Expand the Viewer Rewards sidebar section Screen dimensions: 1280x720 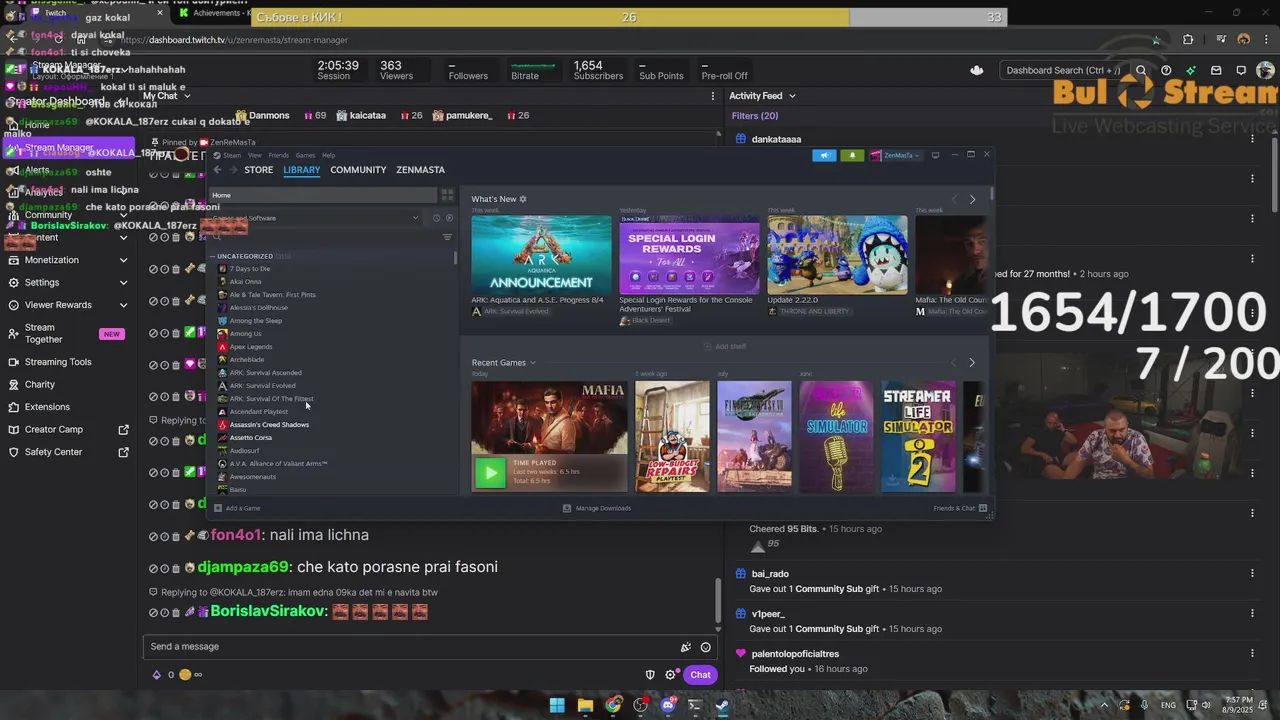[123, 305]
